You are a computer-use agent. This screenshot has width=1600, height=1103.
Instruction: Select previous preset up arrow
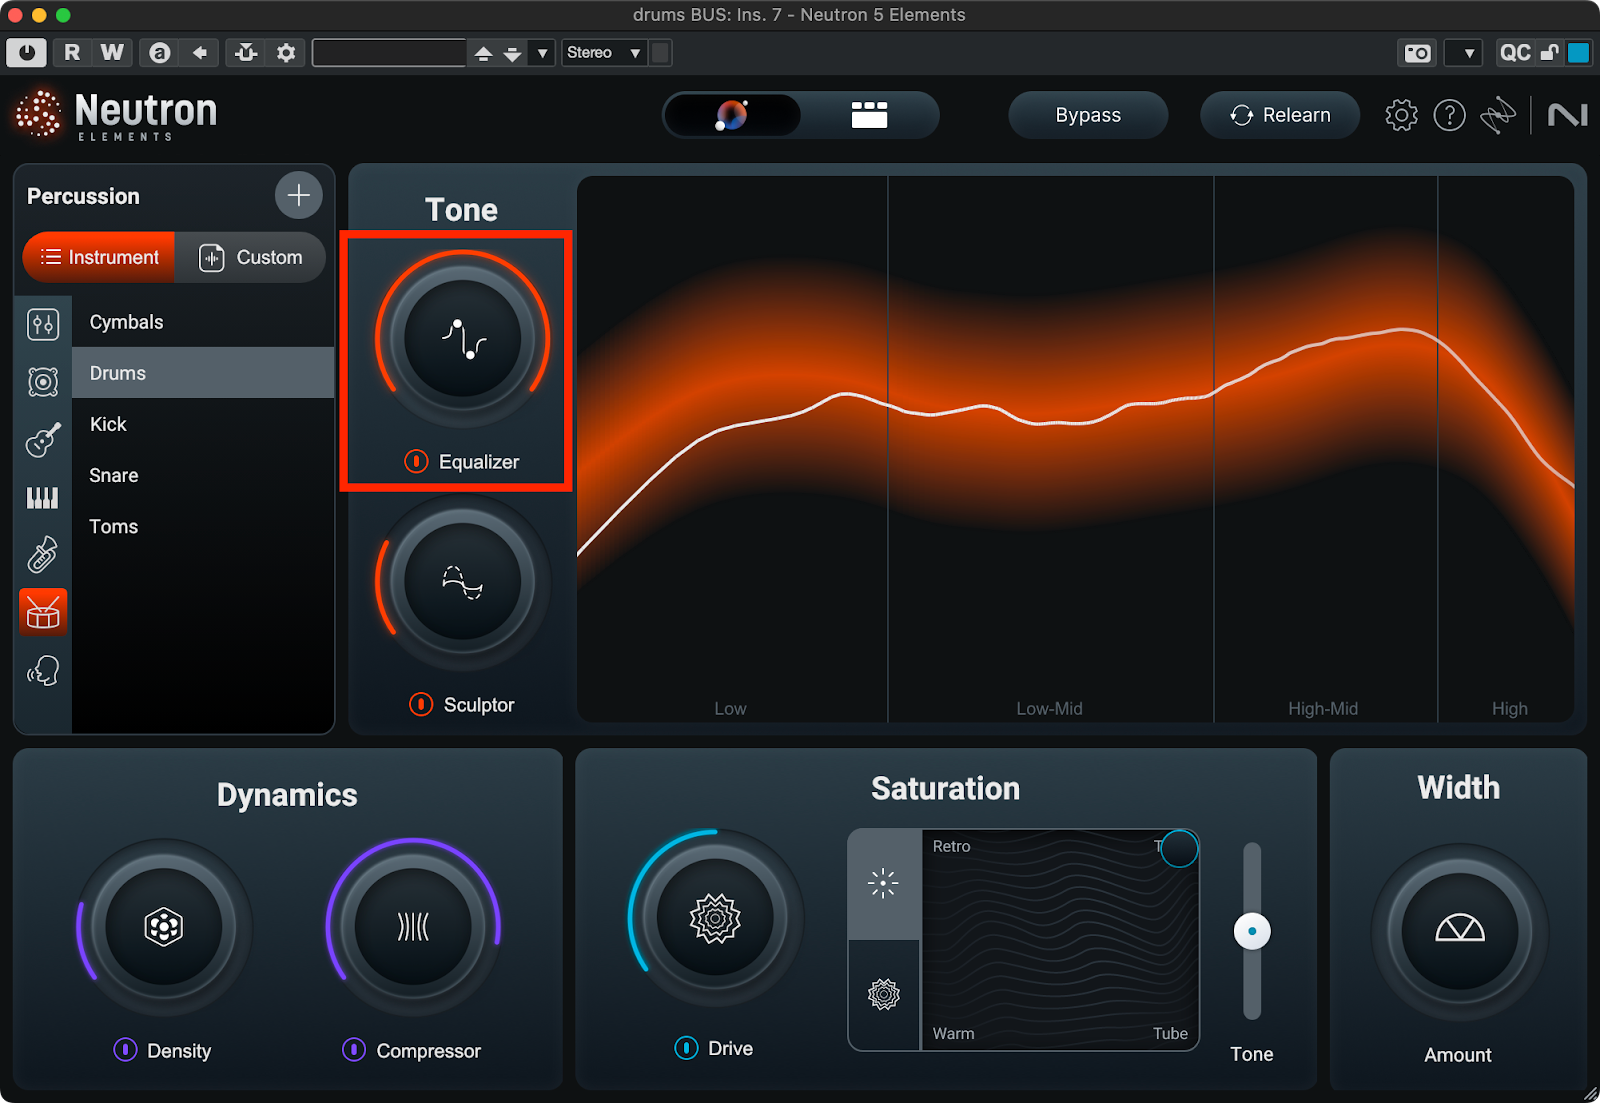pos(483,53)
